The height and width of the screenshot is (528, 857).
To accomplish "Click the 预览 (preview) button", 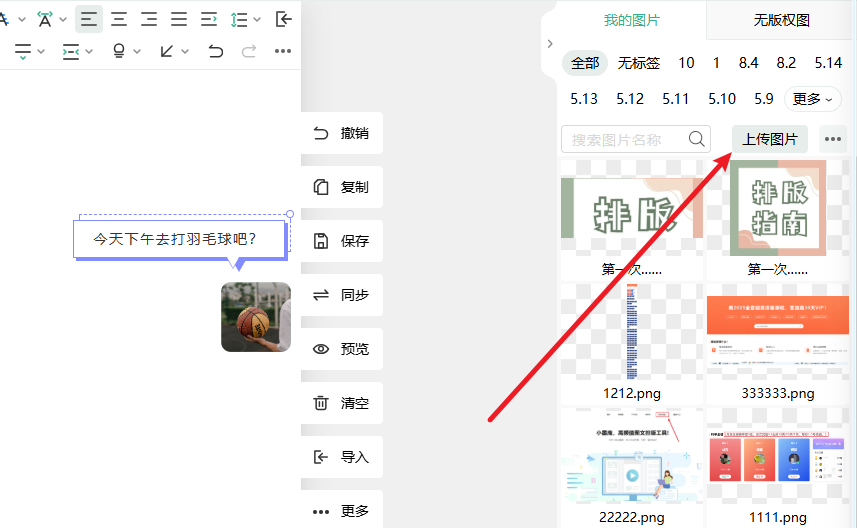I will [341, 349].
